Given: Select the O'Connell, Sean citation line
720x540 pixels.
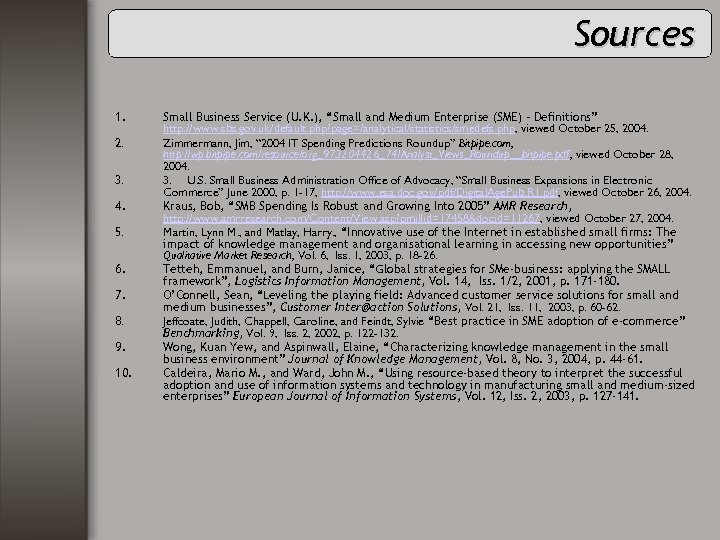Looking at the screenshot, I should [421, 295].
